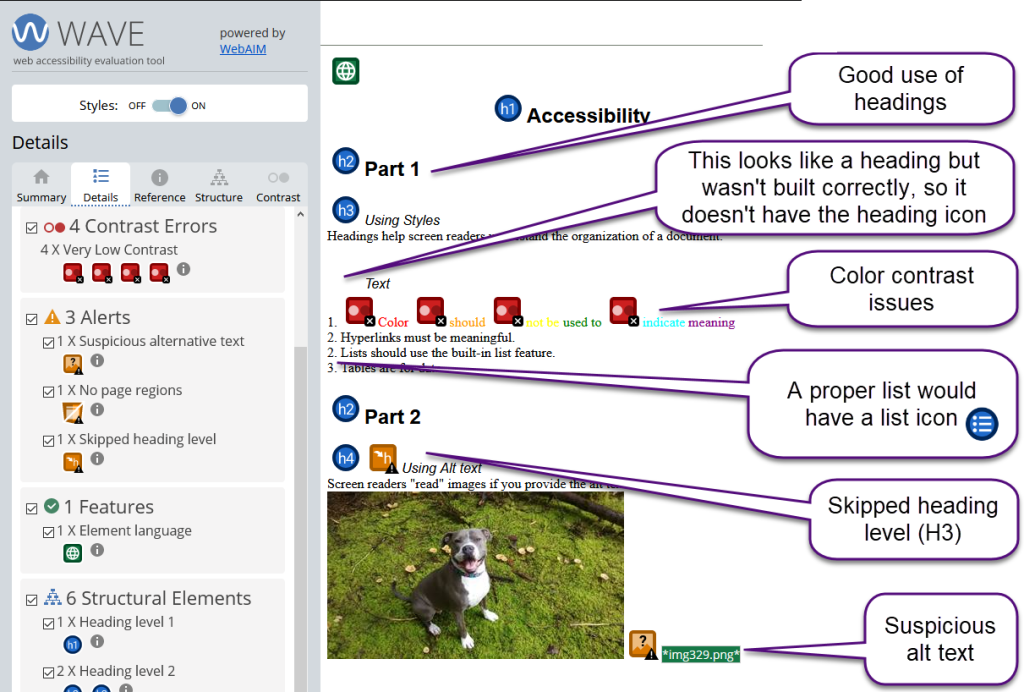Click the No page regions alert icon
Image resolution: width=1024 pixels, height=692 pixels.
coord(71,411)
